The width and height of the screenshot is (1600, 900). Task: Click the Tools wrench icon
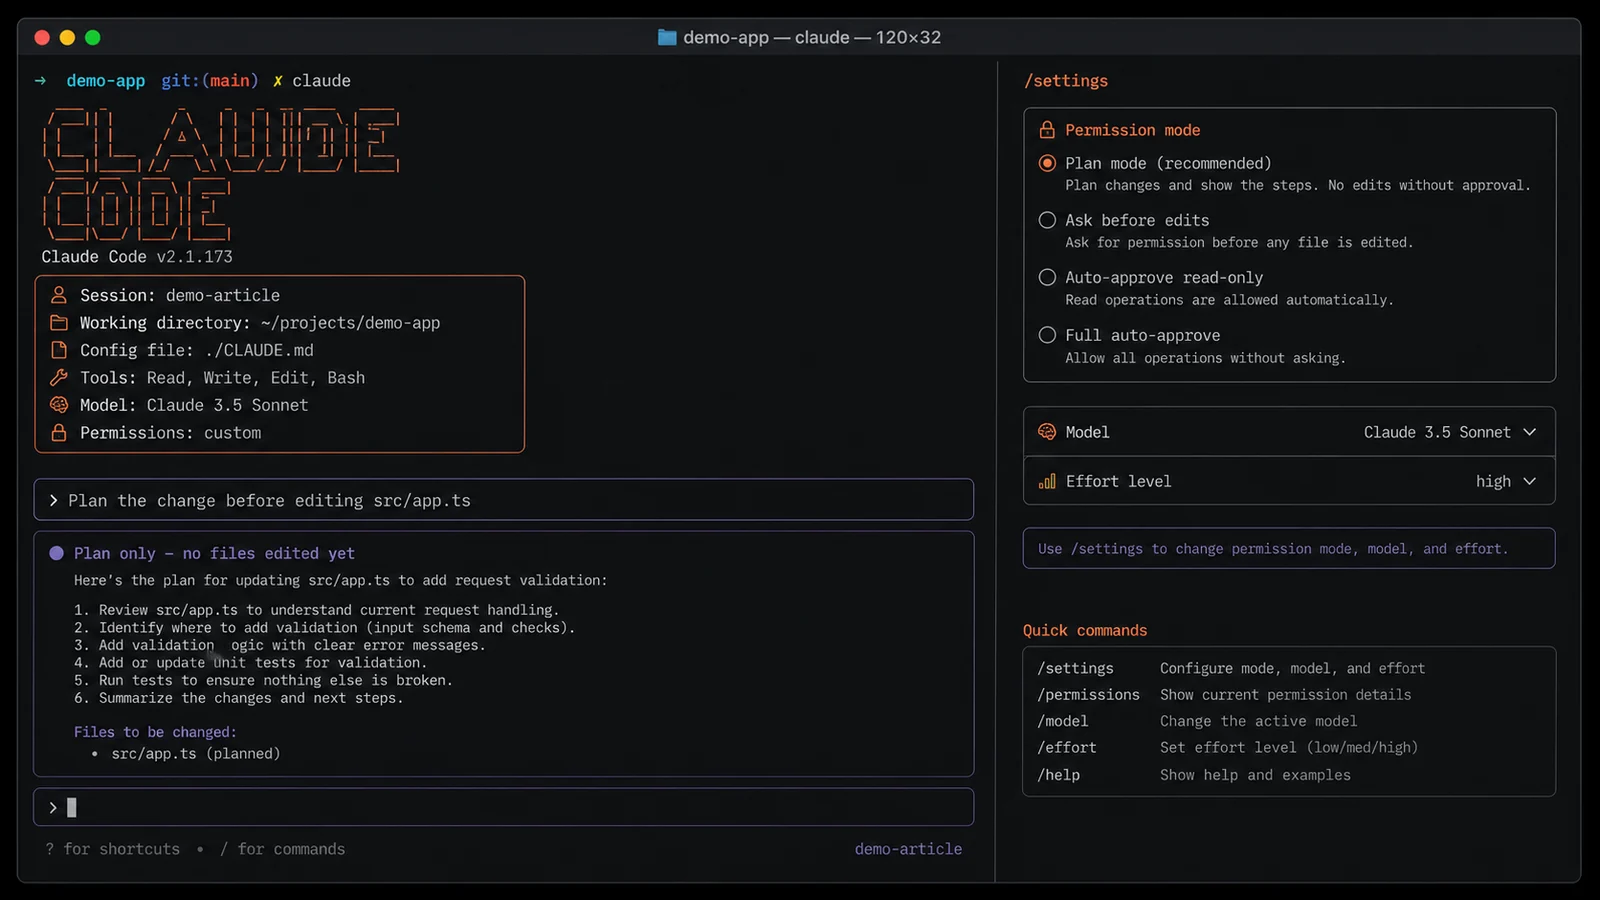(x=59, y=377)
